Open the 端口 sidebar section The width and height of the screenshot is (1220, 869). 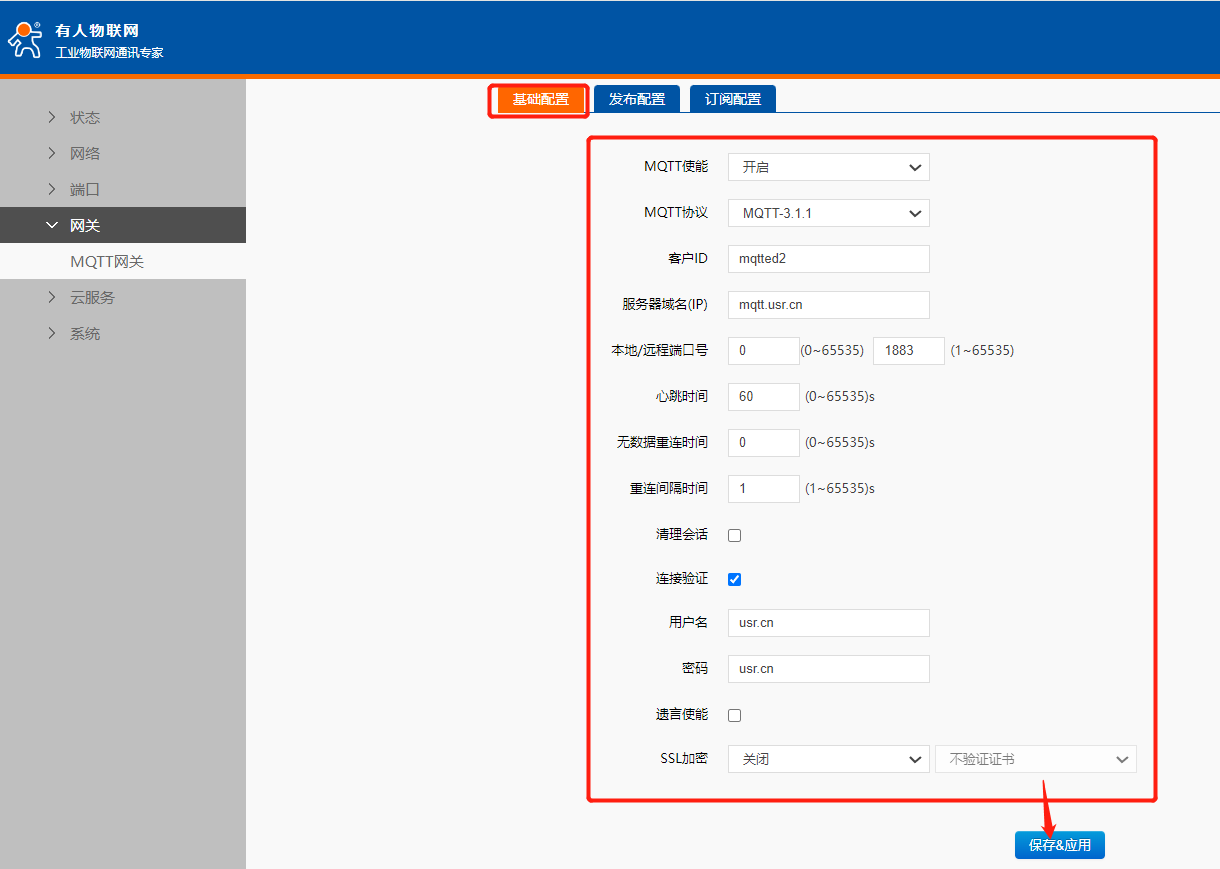pyautogui.click(x=85, y=189)
